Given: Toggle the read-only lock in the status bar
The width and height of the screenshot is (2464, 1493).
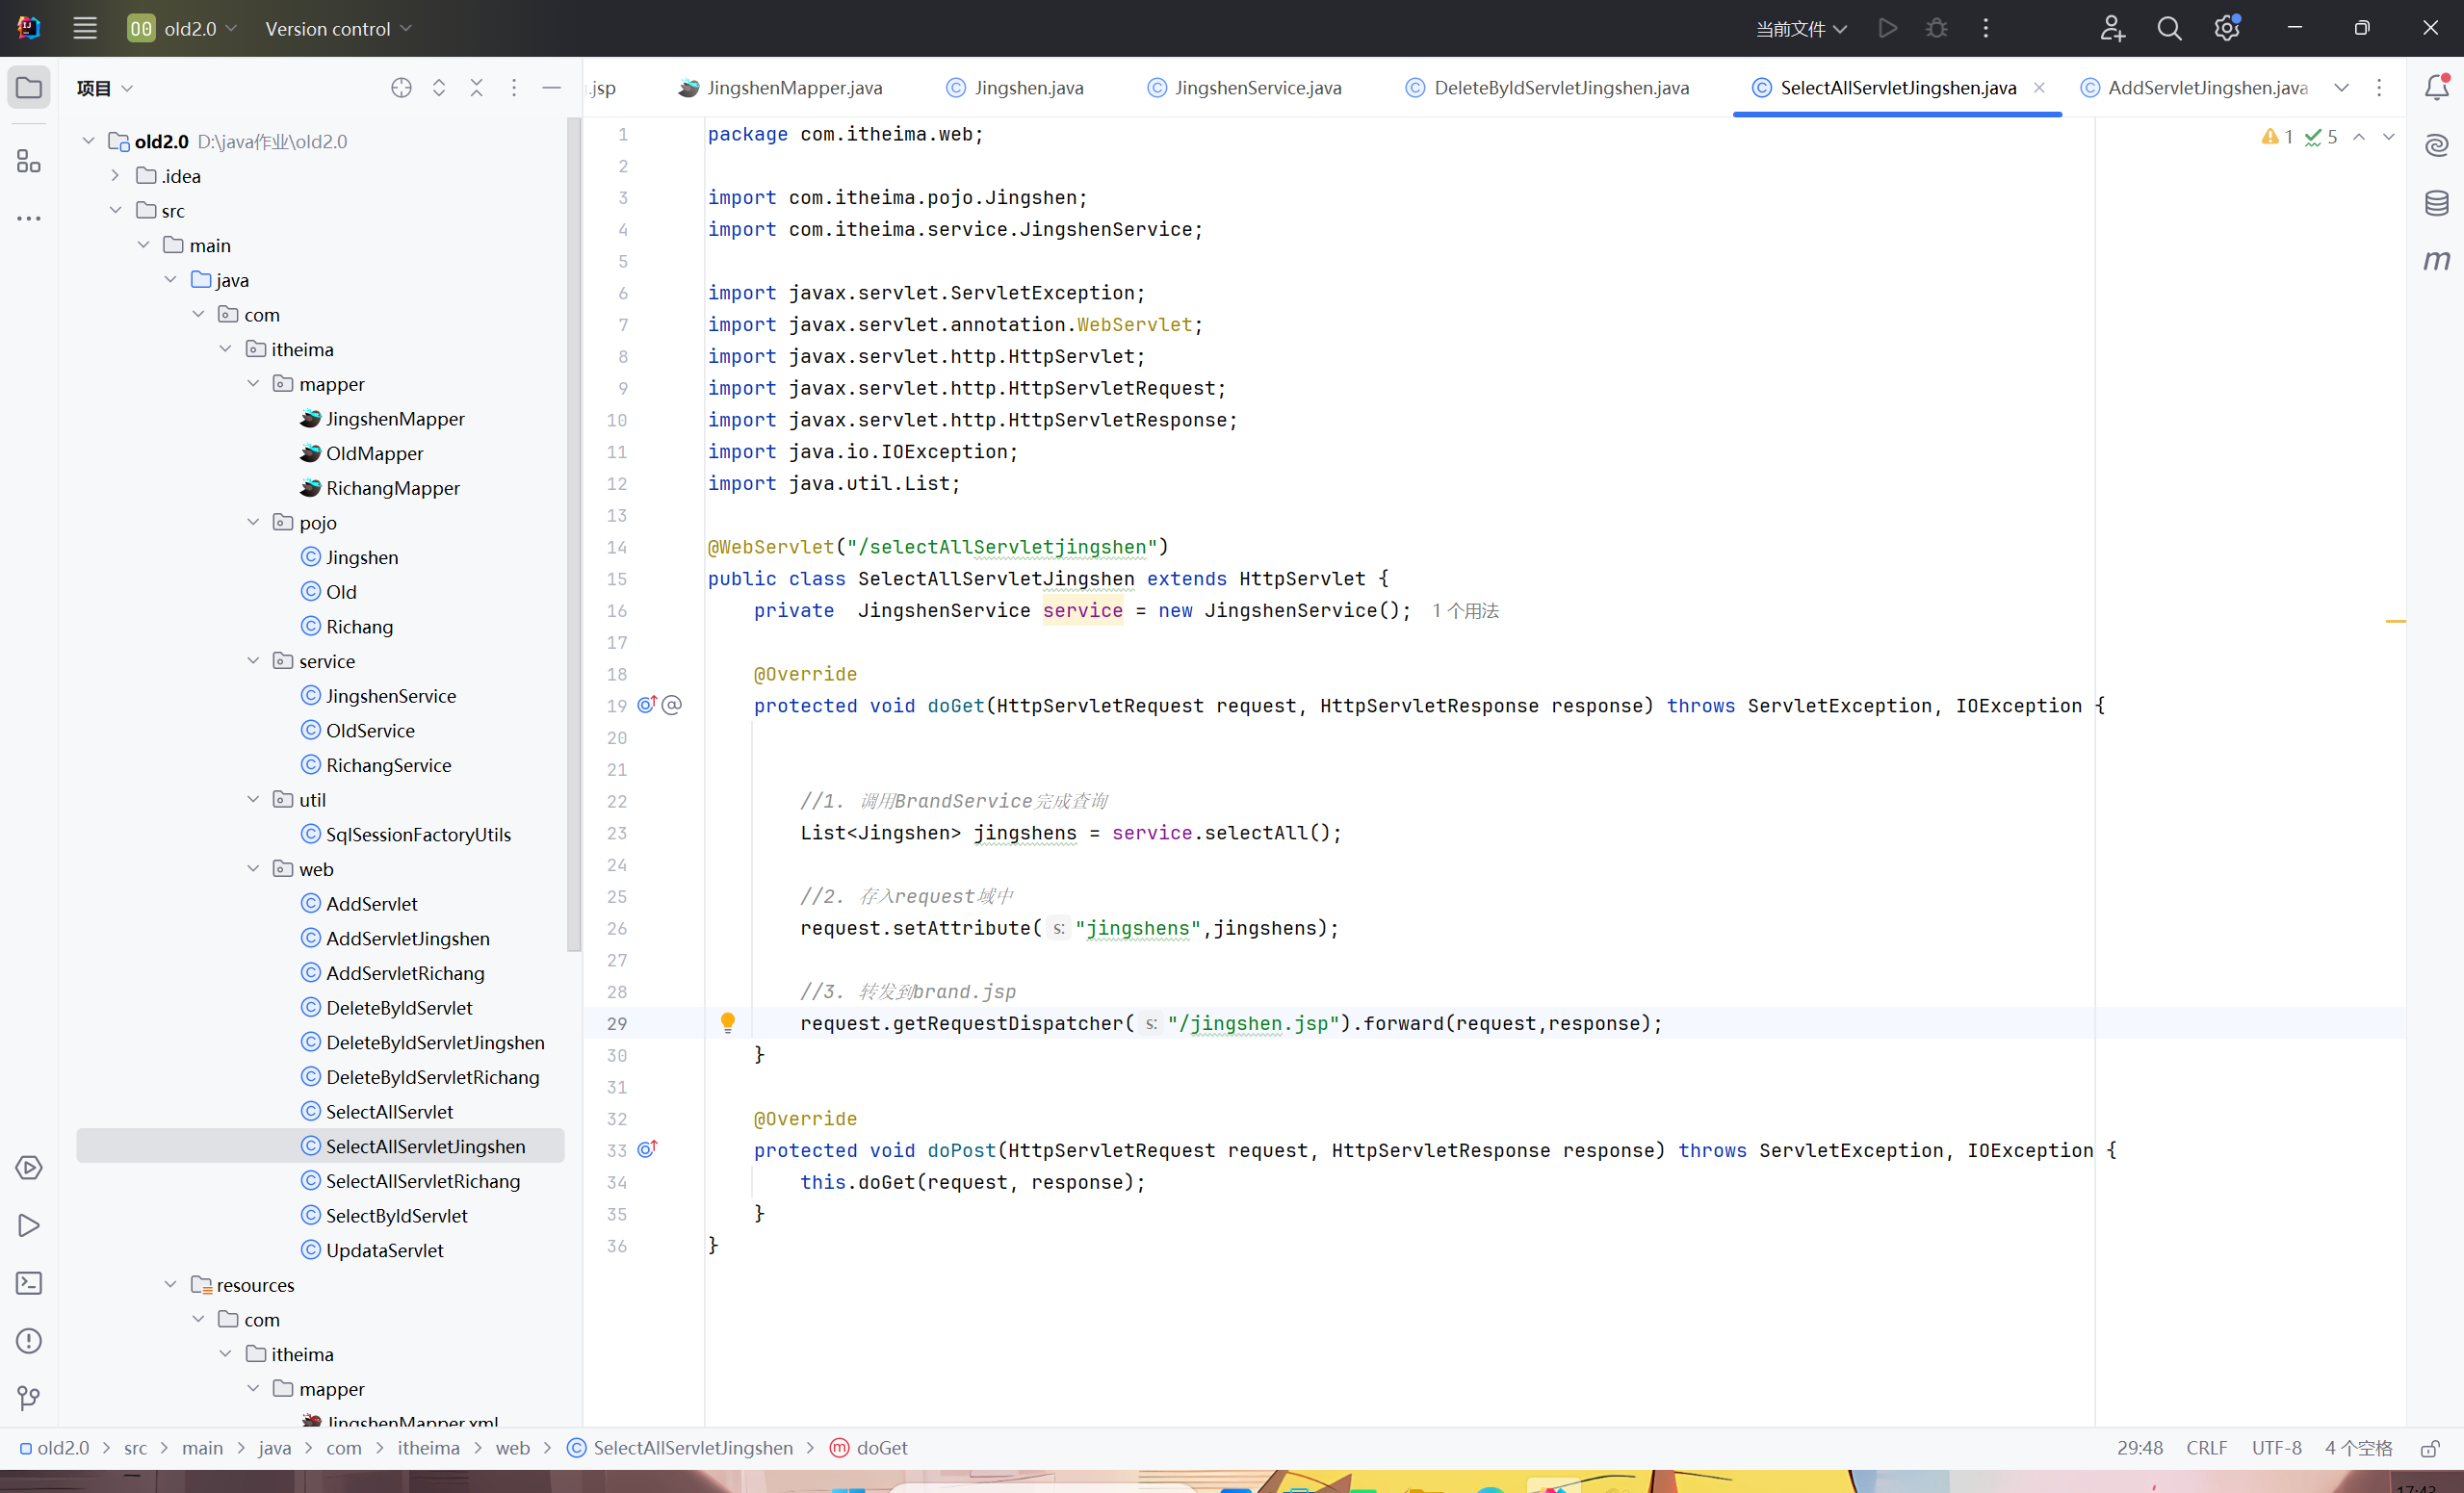Looking at the screenshot, I should (x=2430, y=1448).
